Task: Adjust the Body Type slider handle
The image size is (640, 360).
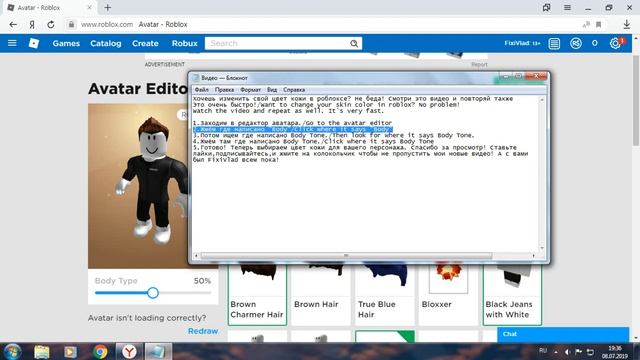Action: (153, 293)
